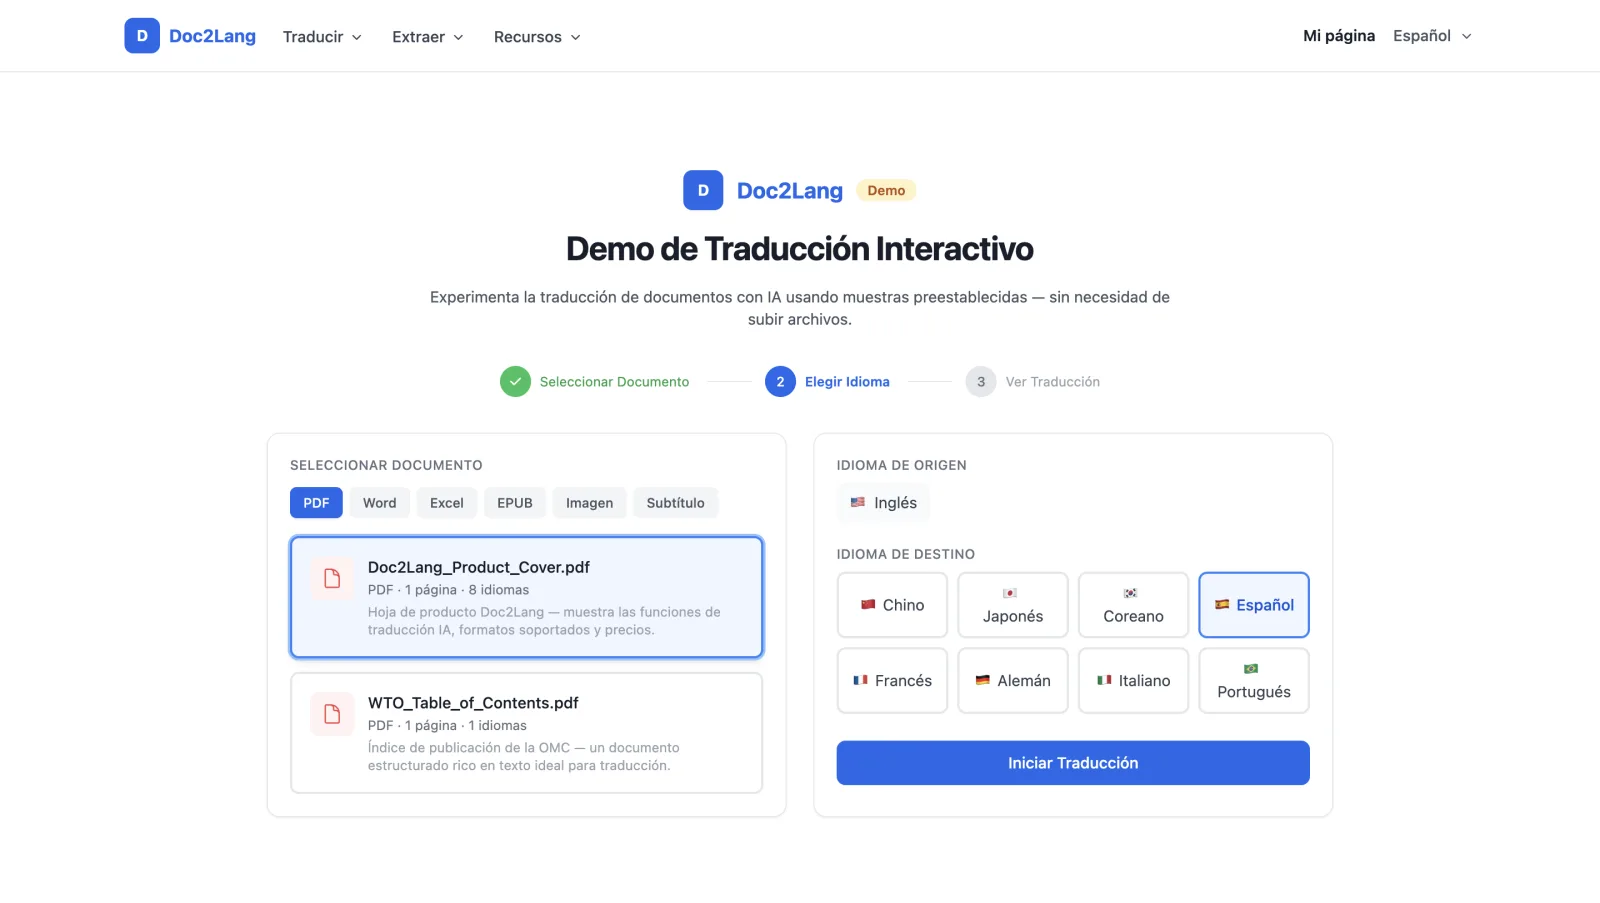Click the Inglés source language chip
Image resolution: width=1600 pixels, height=903 pixels.
(884, 503)
